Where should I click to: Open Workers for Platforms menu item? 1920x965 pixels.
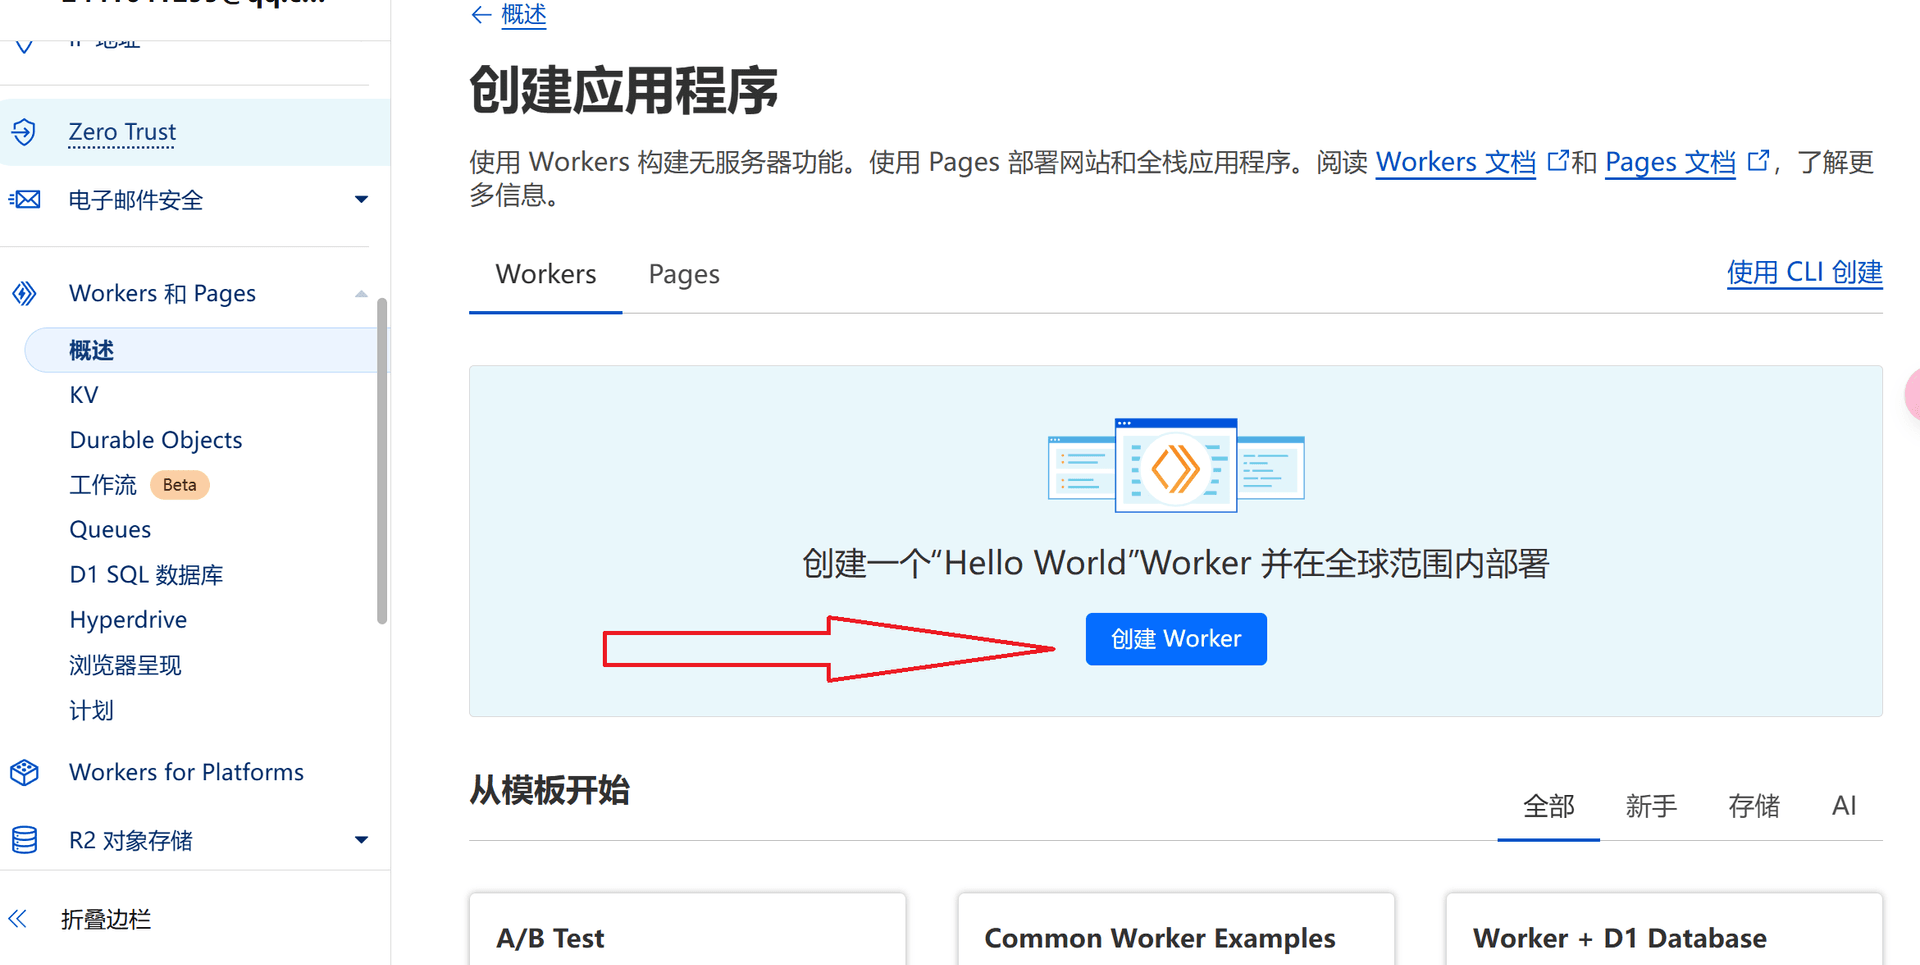pos(186,772)
